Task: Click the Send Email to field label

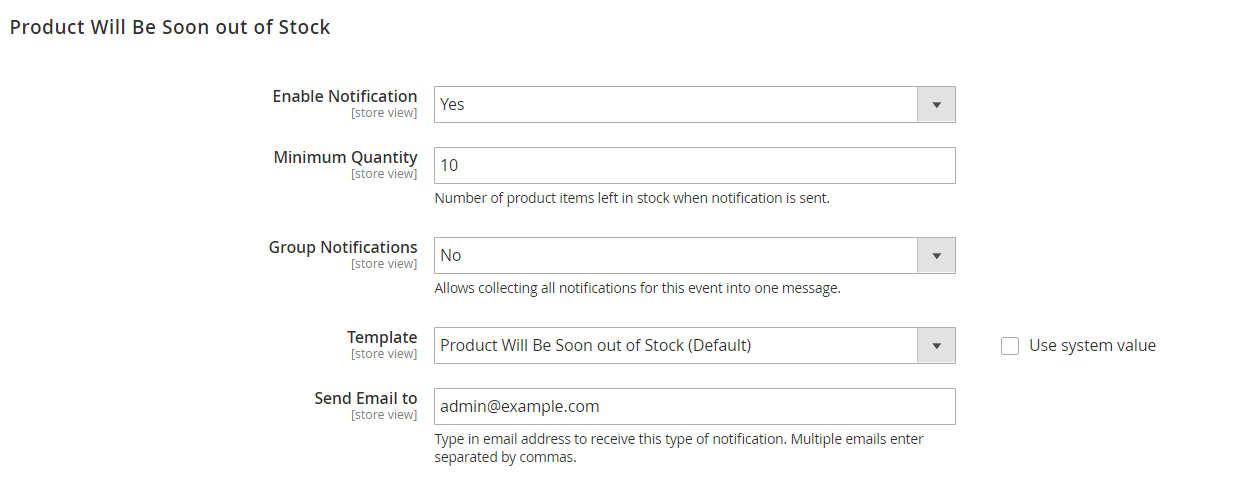Action: click(366, 398)
